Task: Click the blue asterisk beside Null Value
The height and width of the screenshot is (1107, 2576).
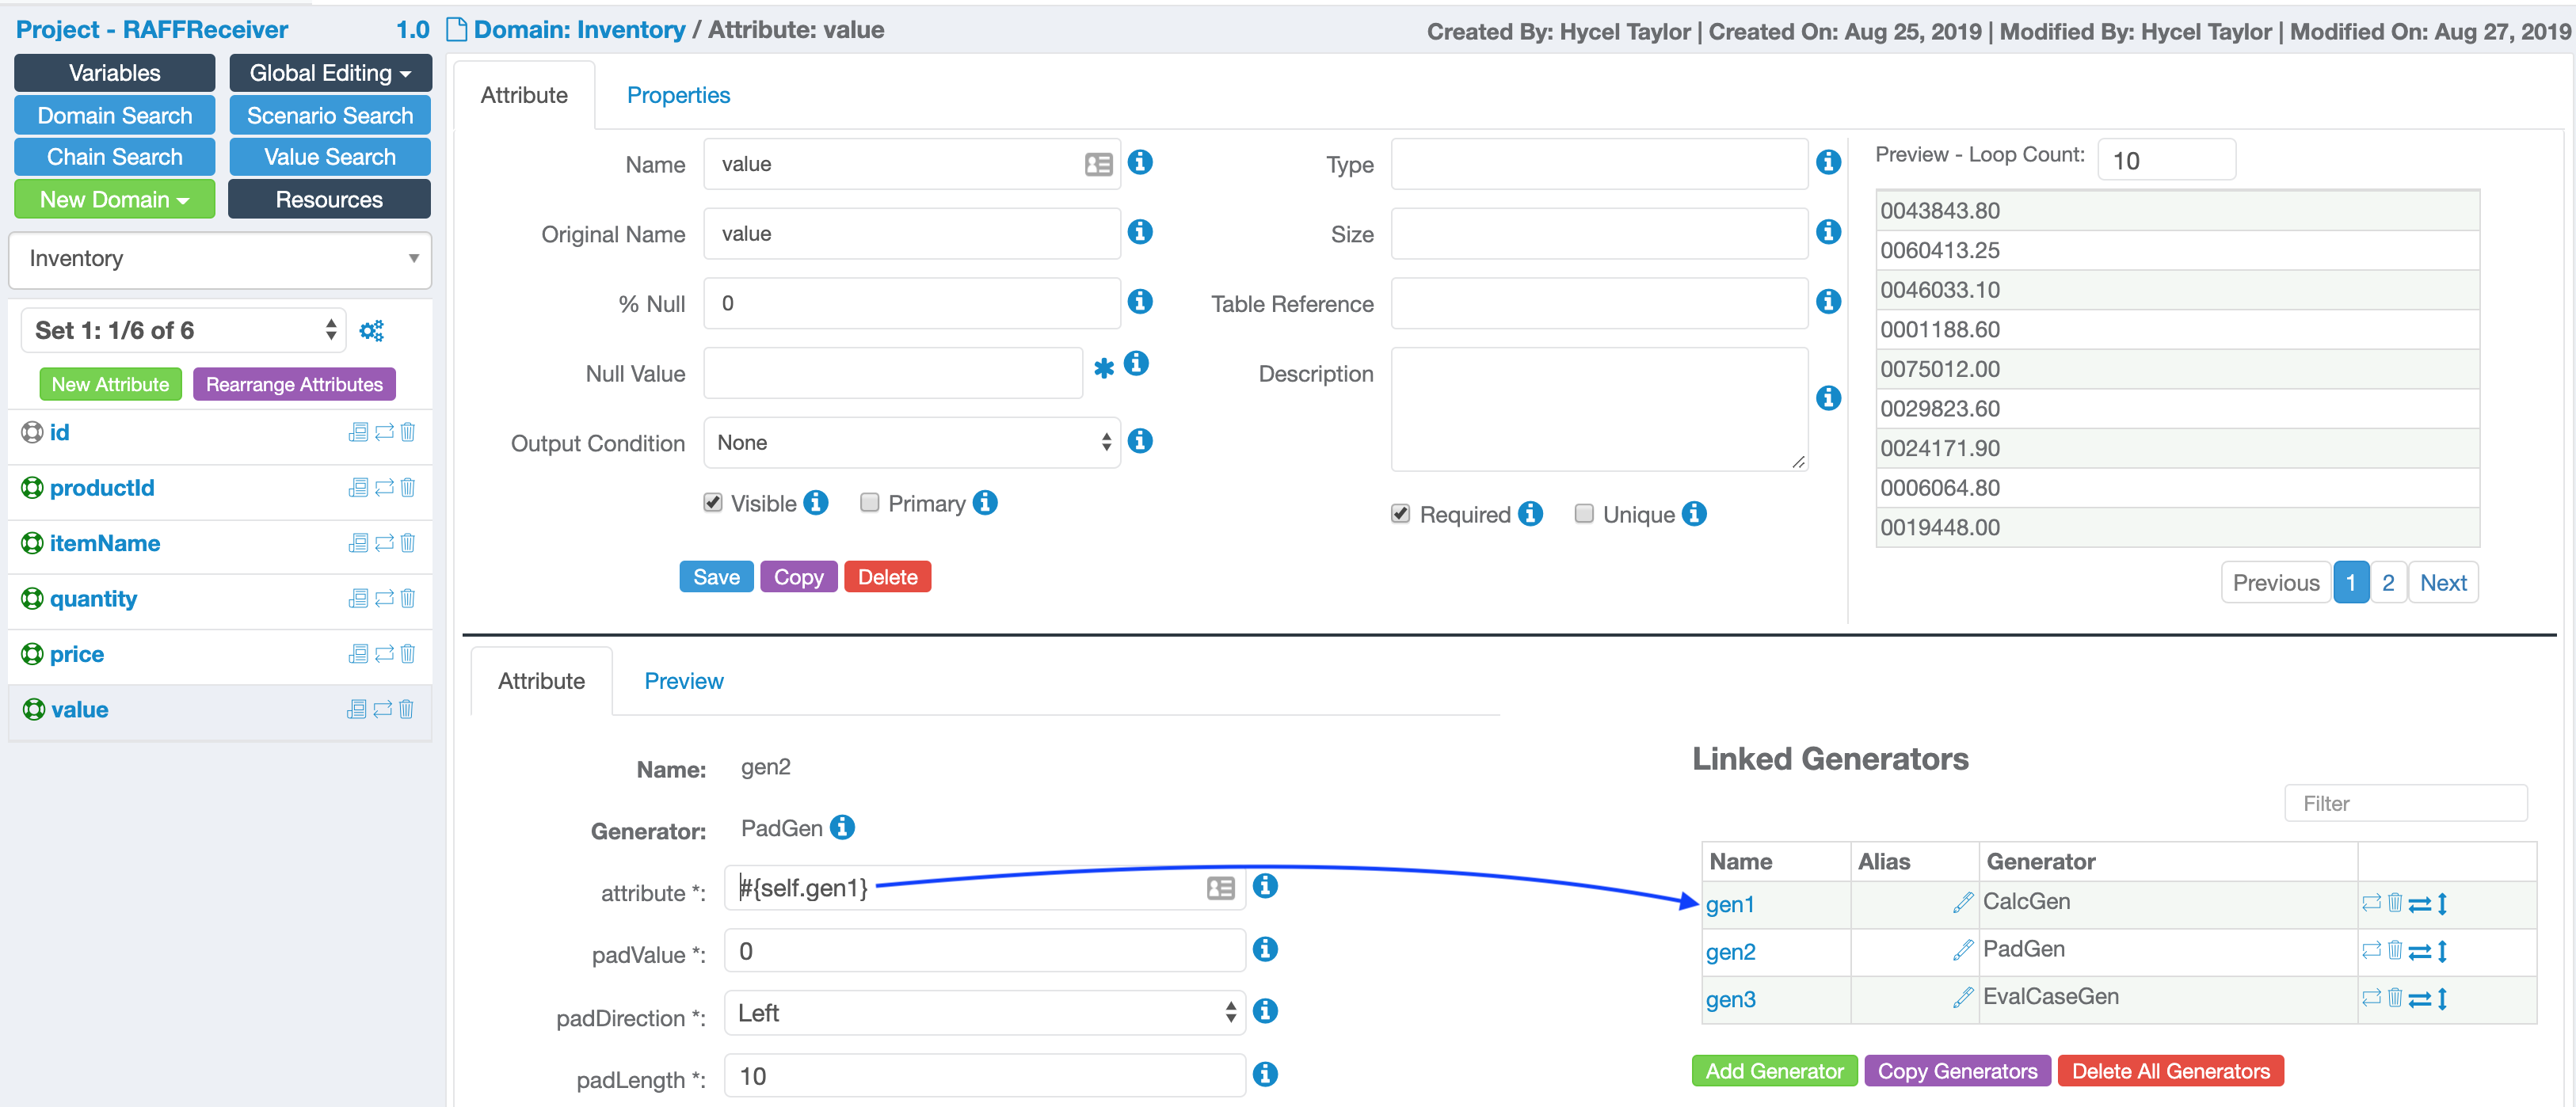Action: 1103,368
